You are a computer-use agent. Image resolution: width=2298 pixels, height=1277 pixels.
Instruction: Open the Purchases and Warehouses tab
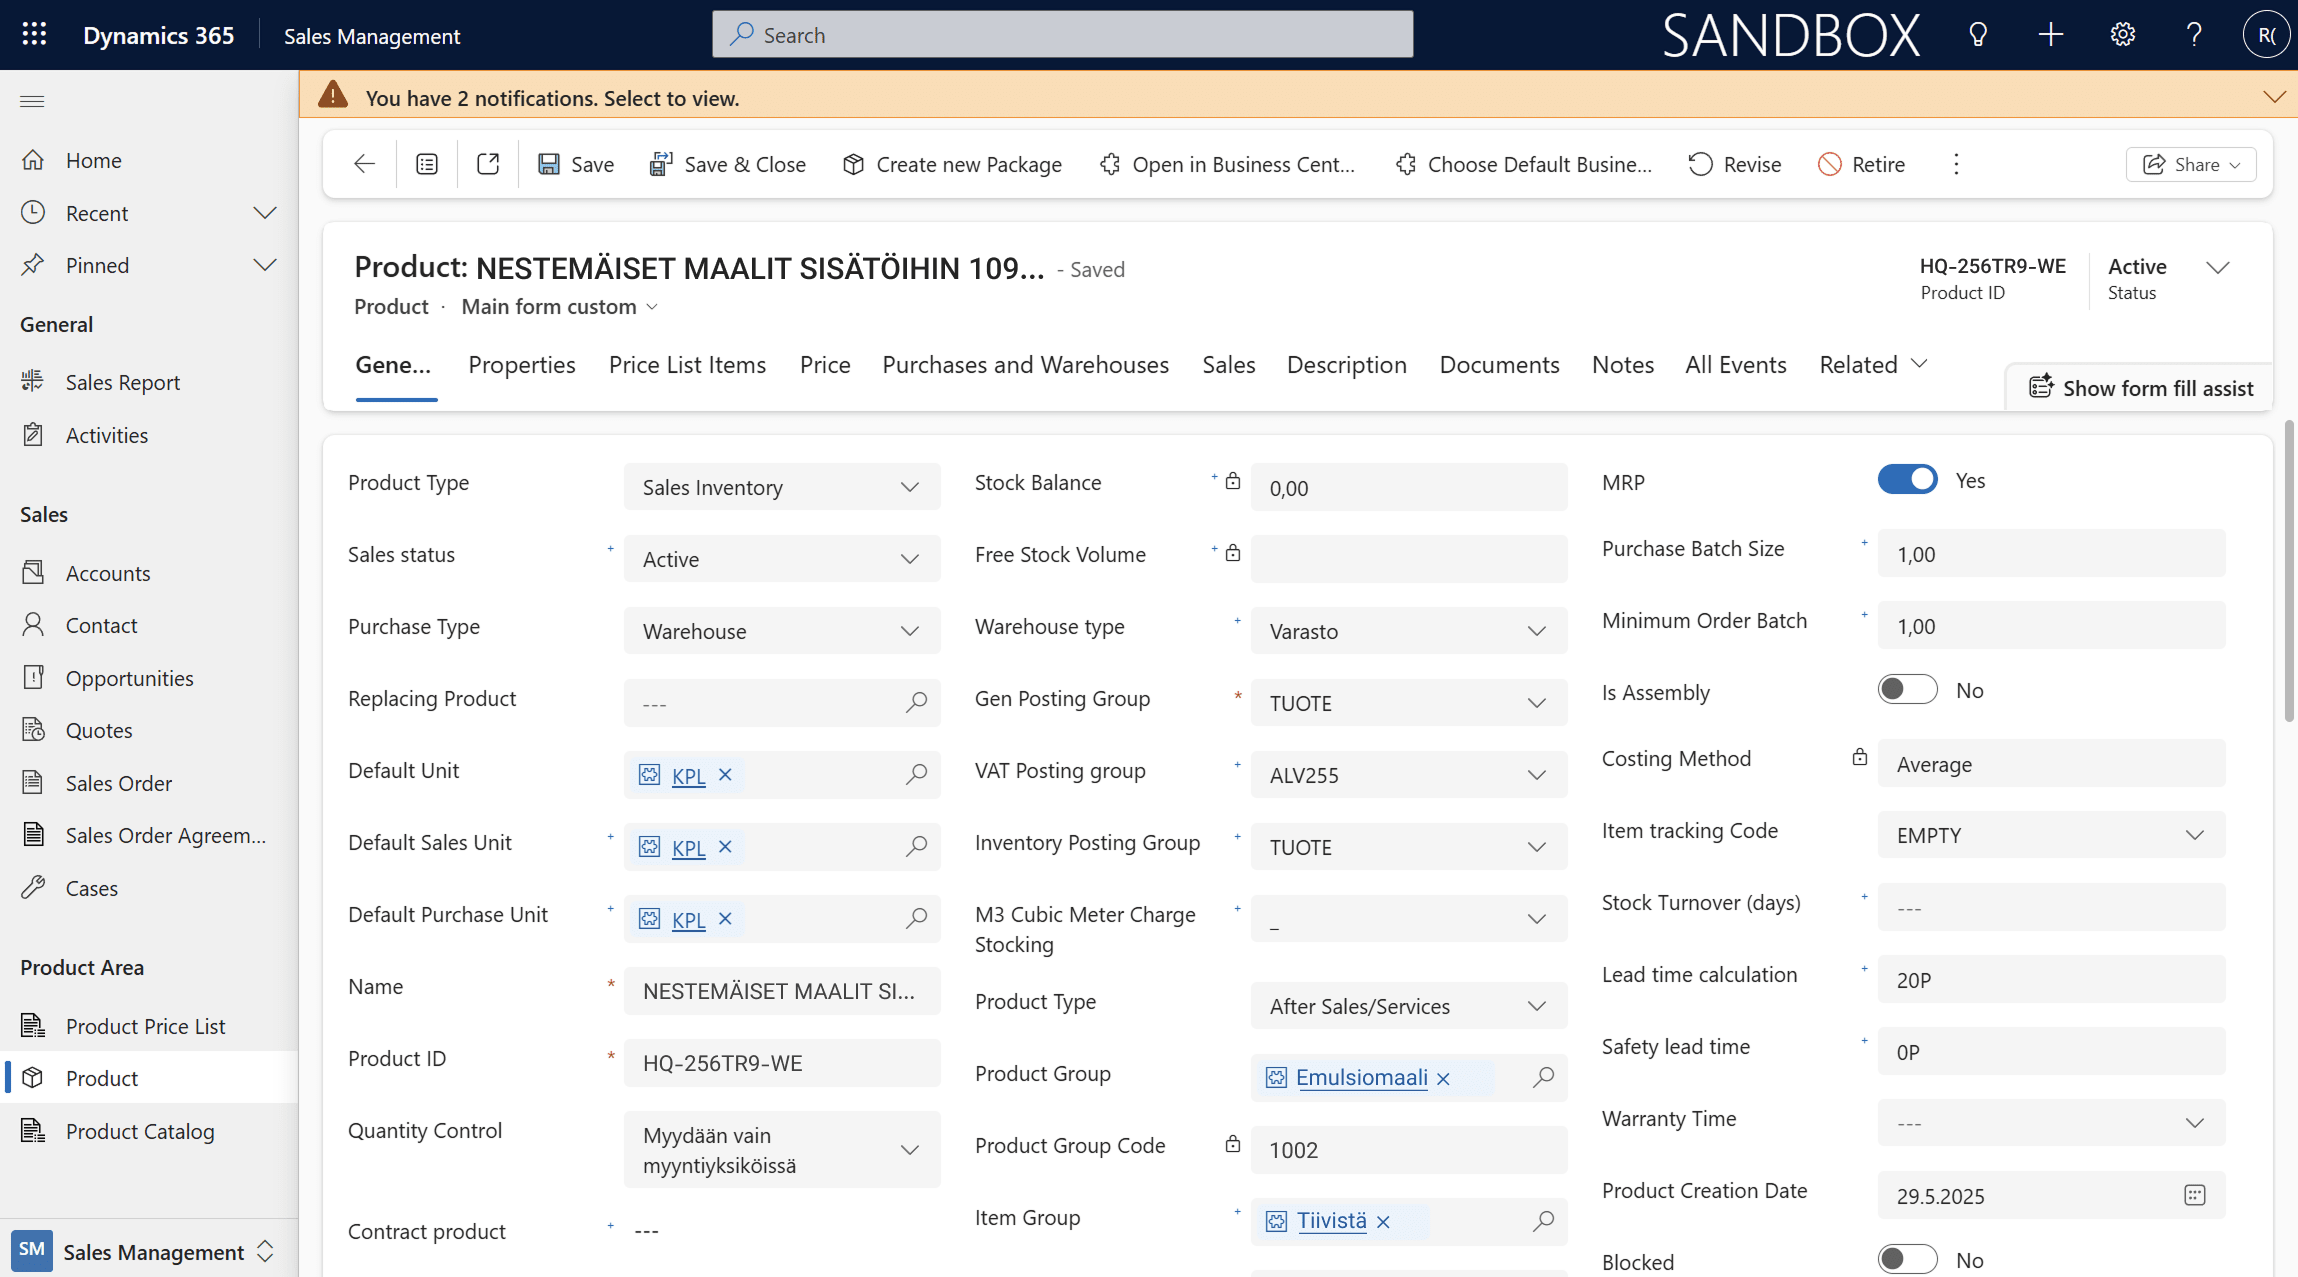1025,365
